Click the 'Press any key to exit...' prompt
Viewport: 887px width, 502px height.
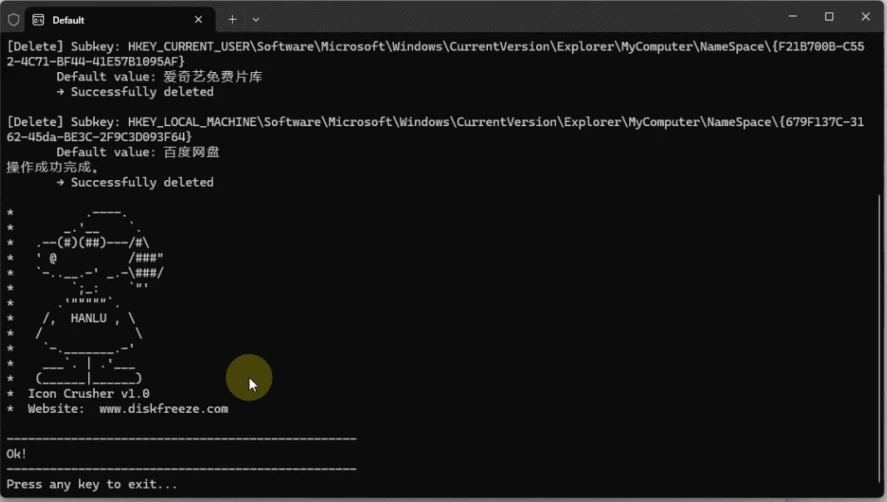(92, 484)
